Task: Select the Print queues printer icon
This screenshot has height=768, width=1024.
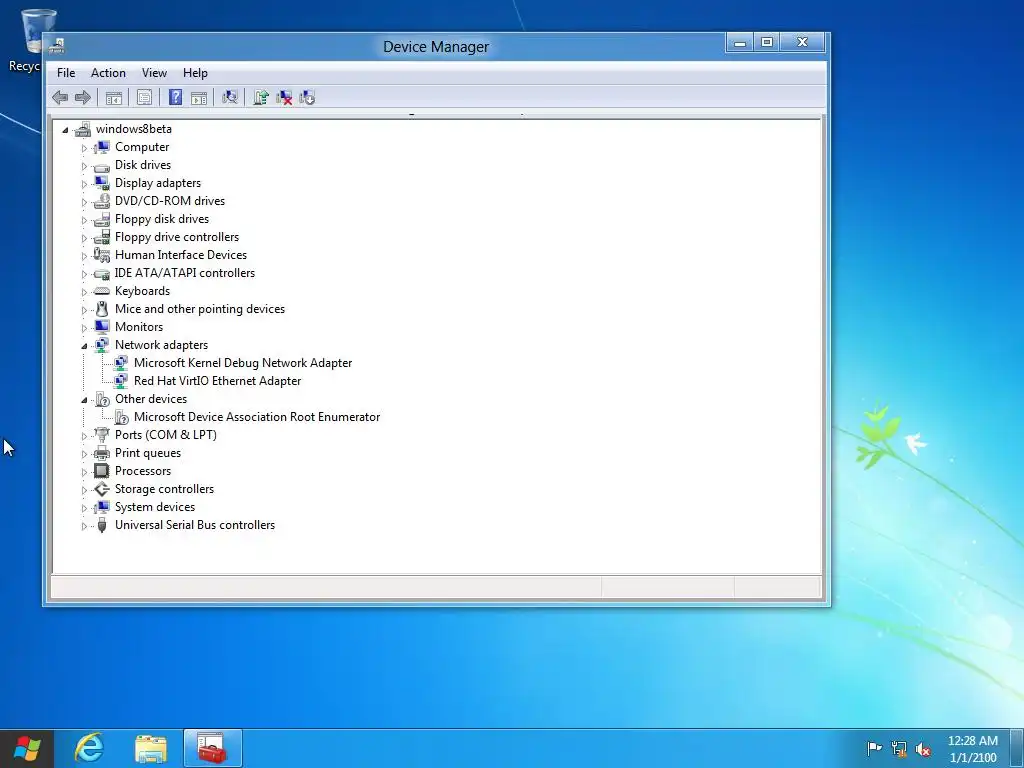Action: (102, 453)
